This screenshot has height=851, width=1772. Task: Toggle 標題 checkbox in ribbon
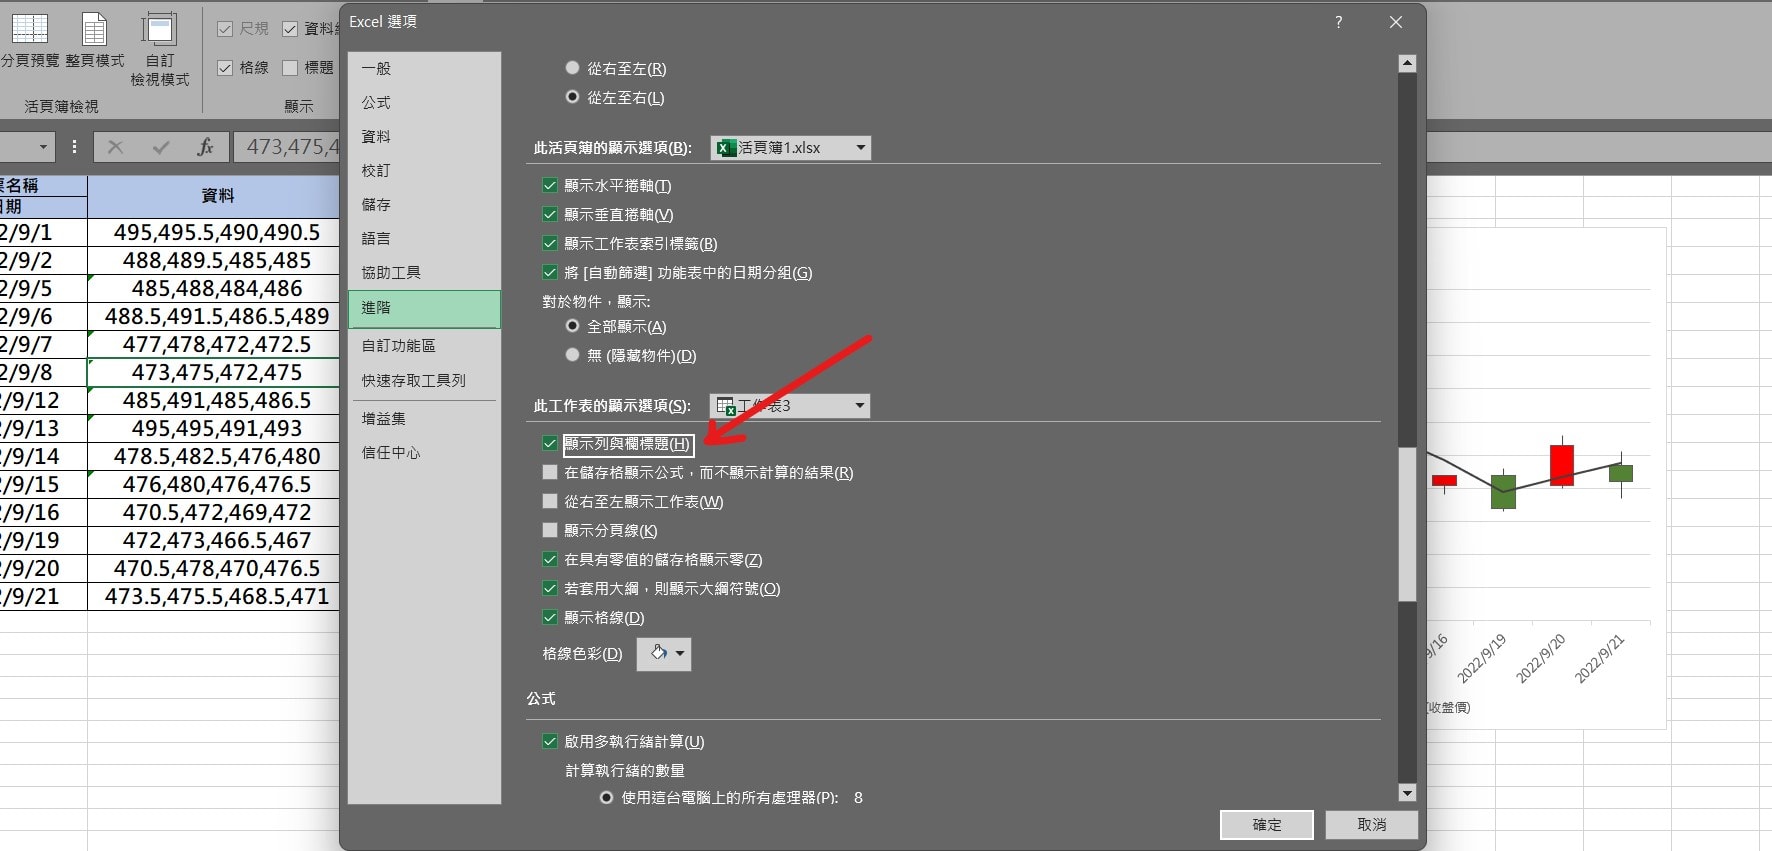click(x=290, y=68)
